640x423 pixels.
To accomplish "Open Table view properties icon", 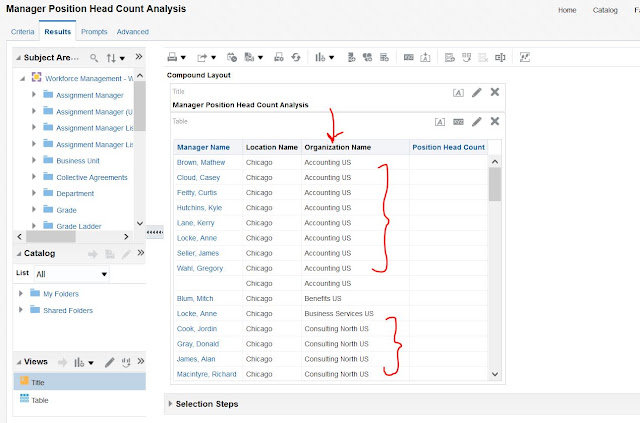I will [458, 122].
